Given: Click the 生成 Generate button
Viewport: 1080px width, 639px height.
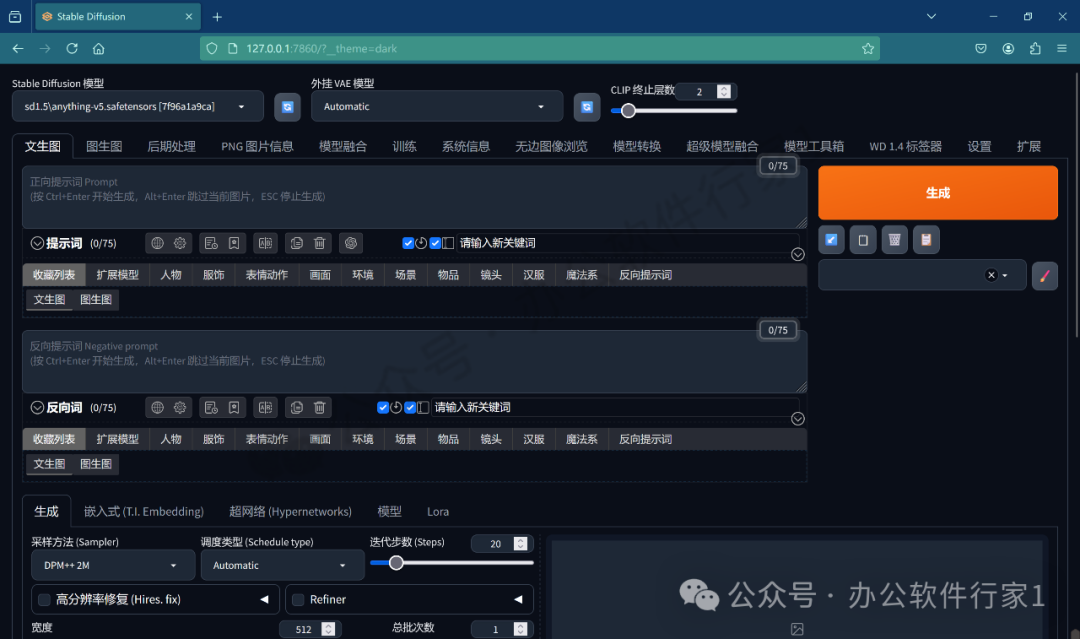Looking at the screenshot, I should pyautogui.click(x=937, y=192).
